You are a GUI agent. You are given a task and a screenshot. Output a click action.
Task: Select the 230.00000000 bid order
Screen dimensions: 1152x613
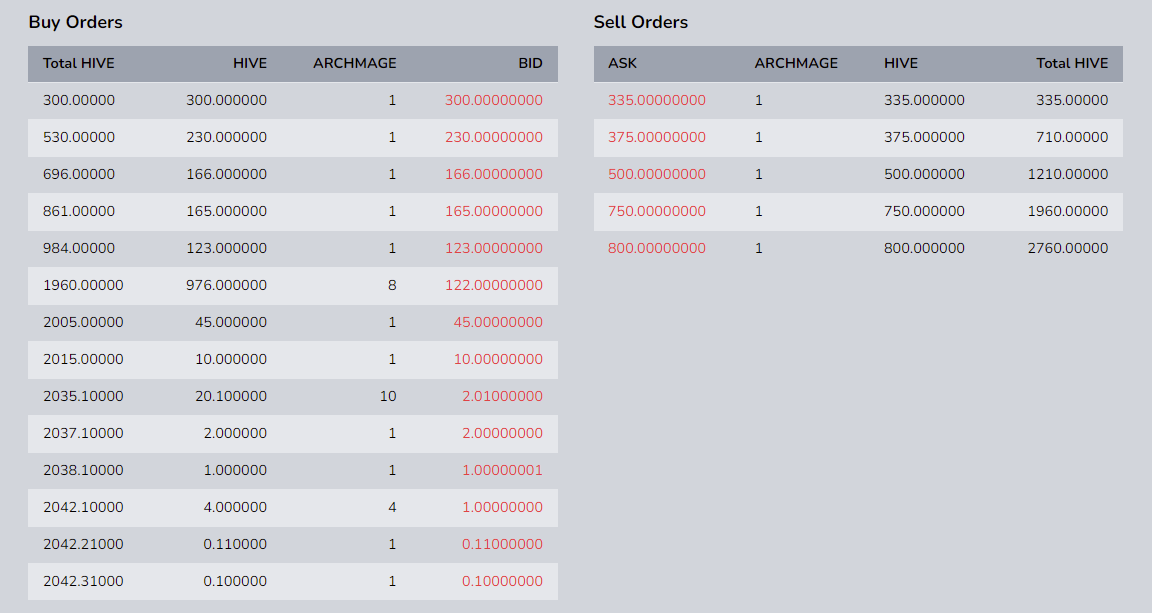click(x=494, y=137)
